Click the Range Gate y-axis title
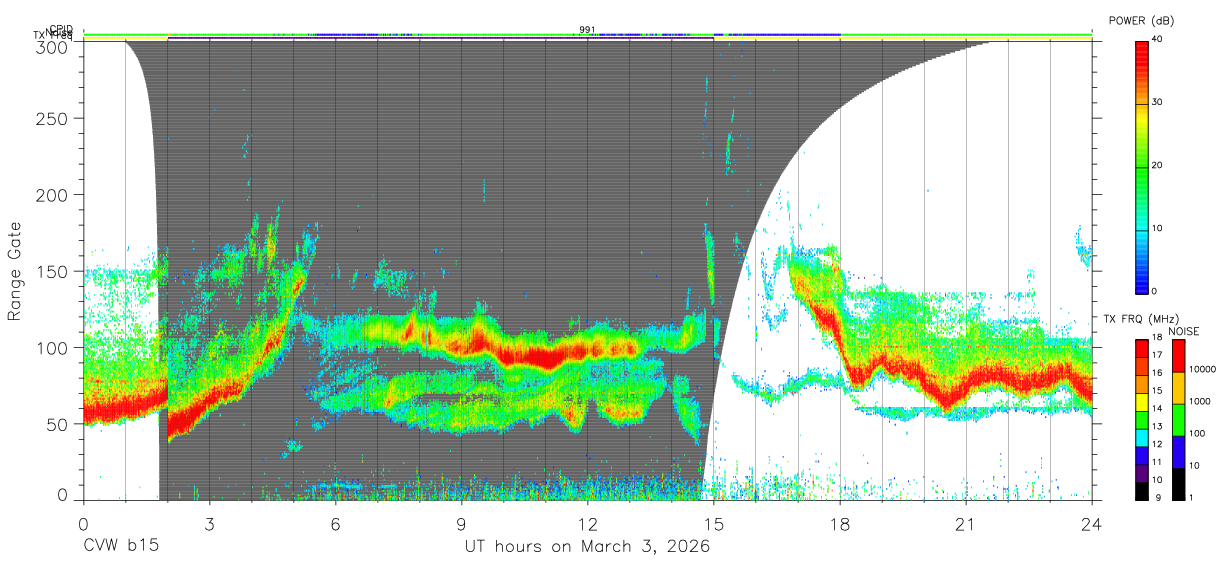The width and height of the screenshot is (1228, 567). click(16, 271)
